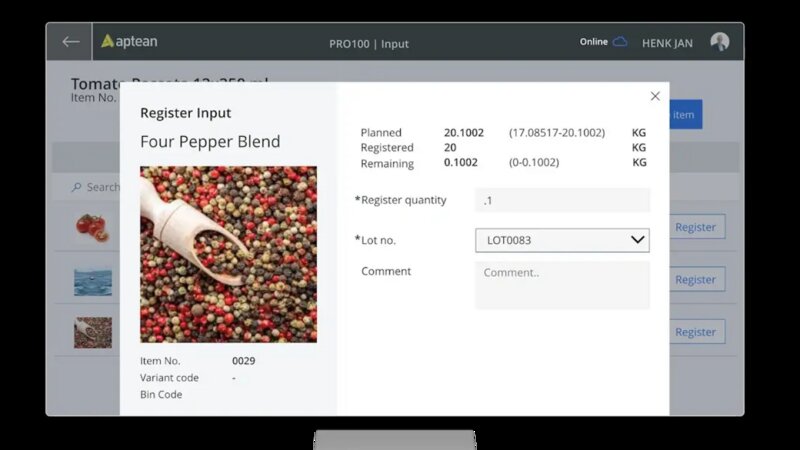Click the planned range (17.08517-20.1002)
Viewport: 800px width, 450px height.
557,133
